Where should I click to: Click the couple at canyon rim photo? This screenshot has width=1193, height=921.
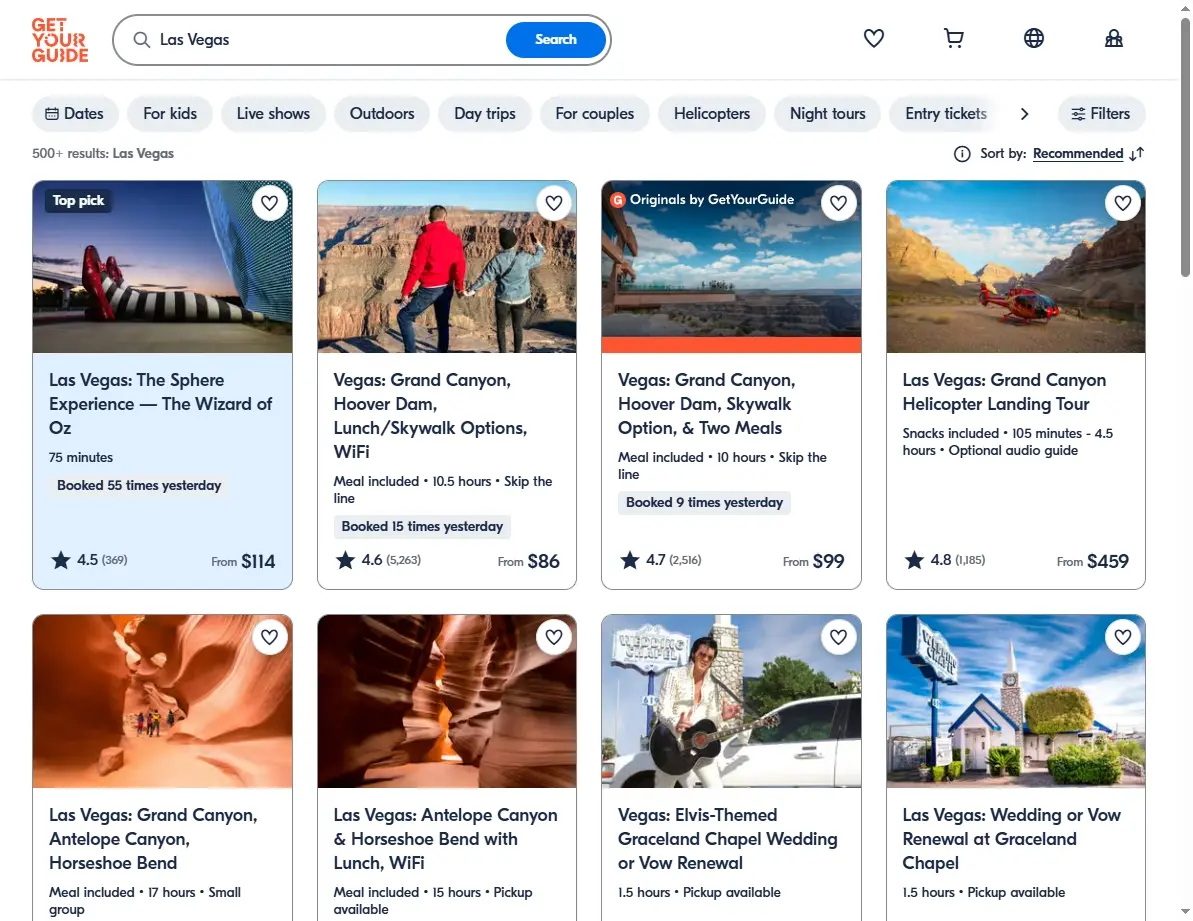pyautogui.click(x=447, y=267)
